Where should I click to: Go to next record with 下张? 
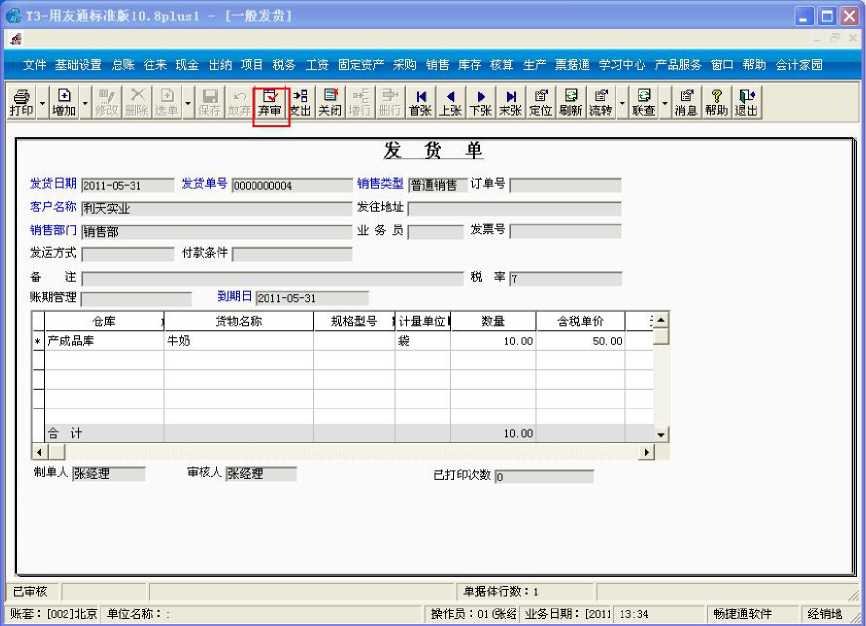[480, 103]
